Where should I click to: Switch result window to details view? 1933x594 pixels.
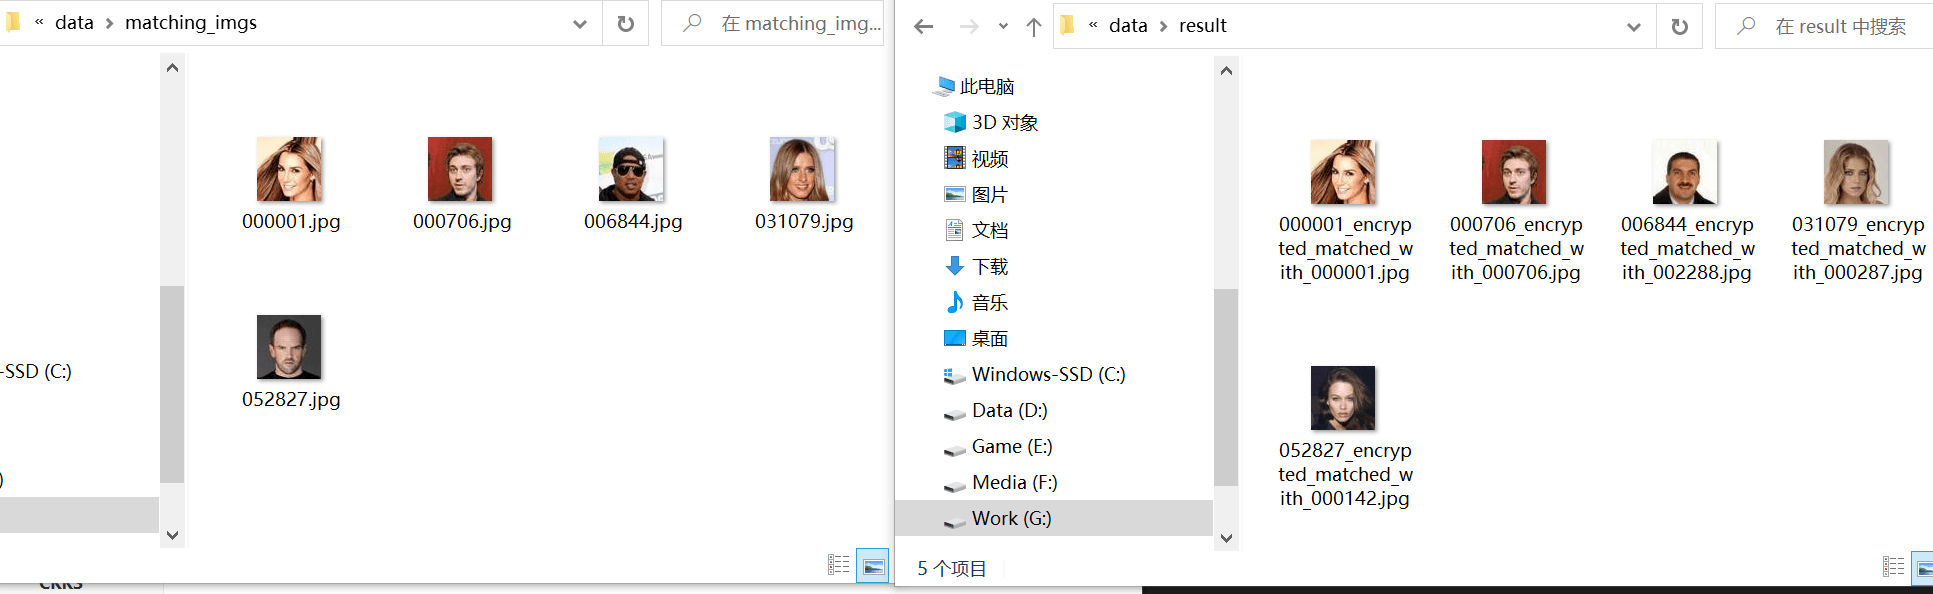click(1893, 567)
